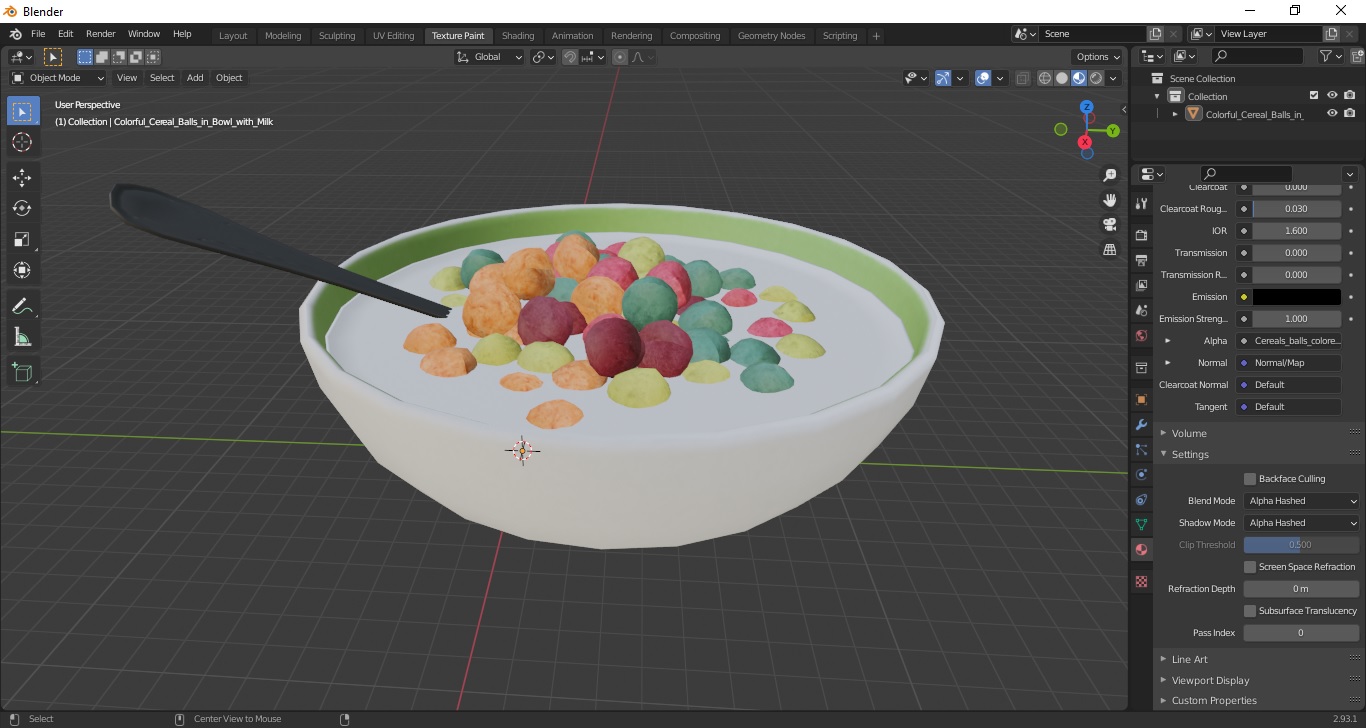Pick the Add Cube tool
The width and height of the screenshot is (1366, 728).
(x=22, y=372)
